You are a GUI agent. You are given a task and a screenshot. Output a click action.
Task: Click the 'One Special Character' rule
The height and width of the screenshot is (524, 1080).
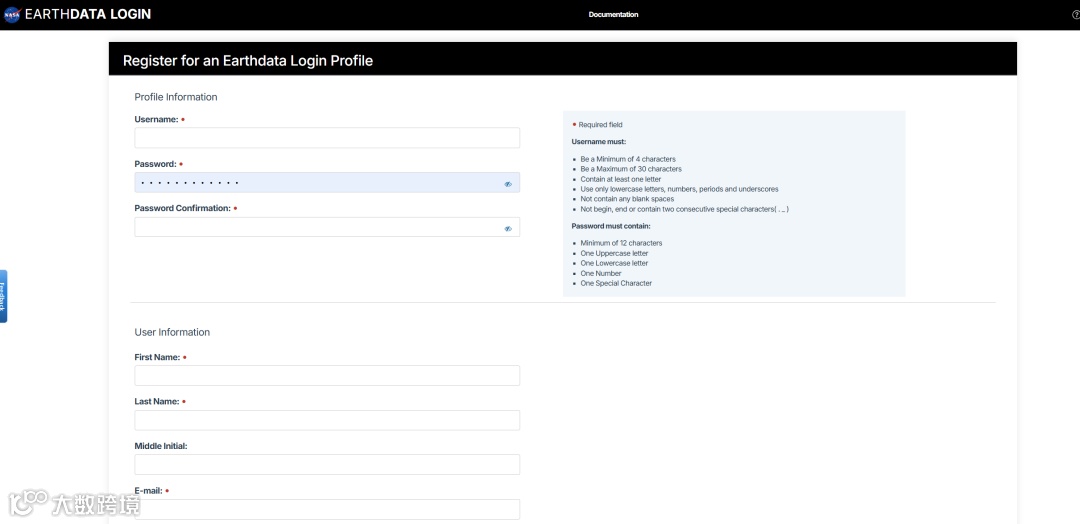(616, 283)
